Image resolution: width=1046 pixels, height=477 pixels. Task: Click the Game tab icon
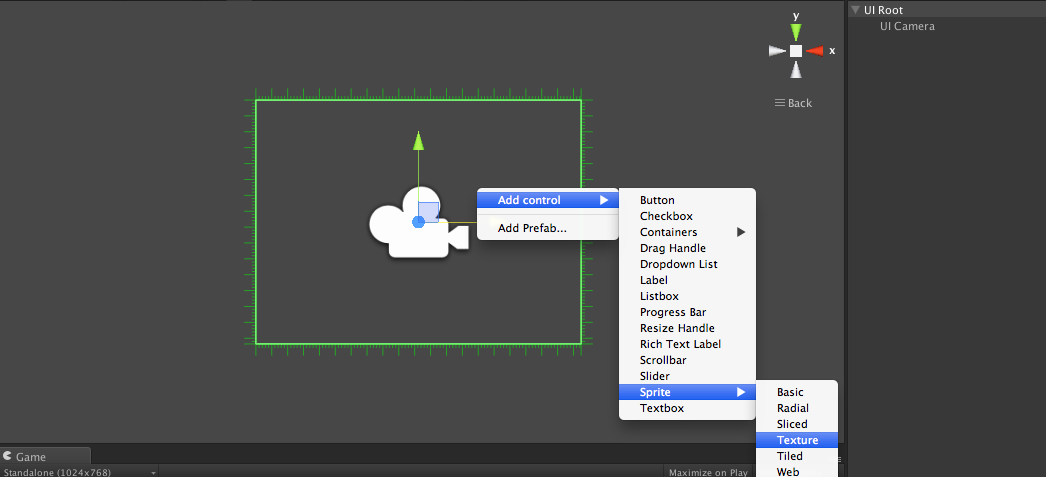pyautogui.click(x=7, y=456)
